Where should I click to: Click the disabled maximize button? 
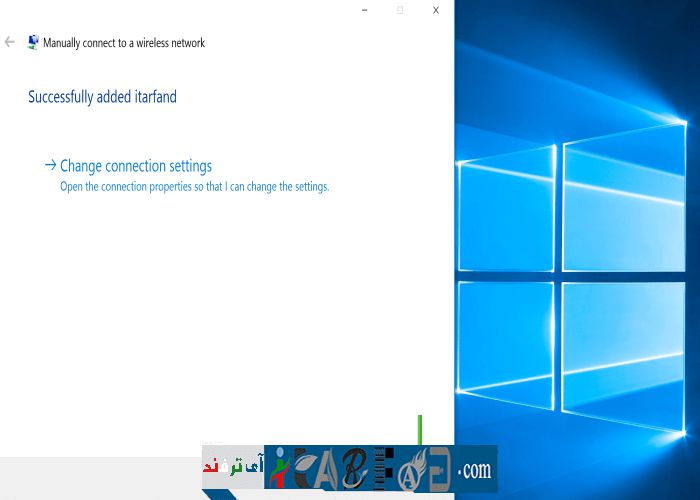click(x=400, y=10)
